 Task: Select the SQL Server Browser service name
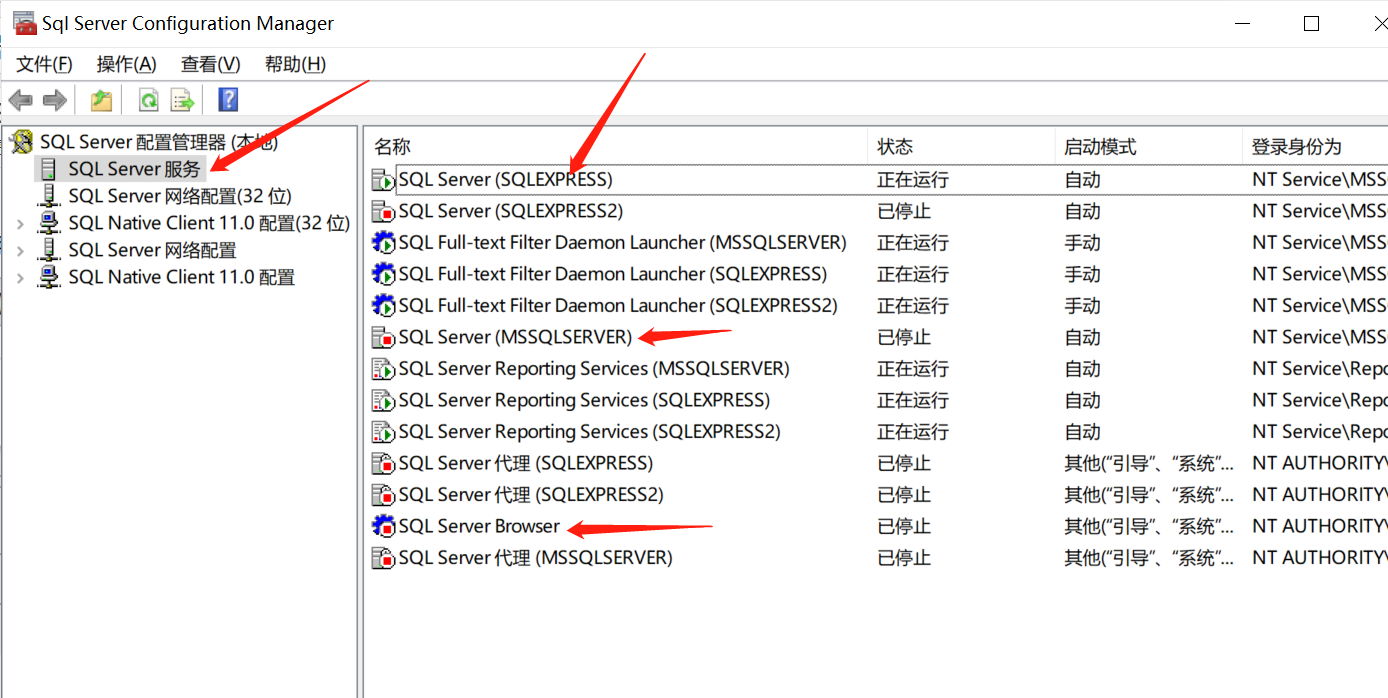click(479, 527)
